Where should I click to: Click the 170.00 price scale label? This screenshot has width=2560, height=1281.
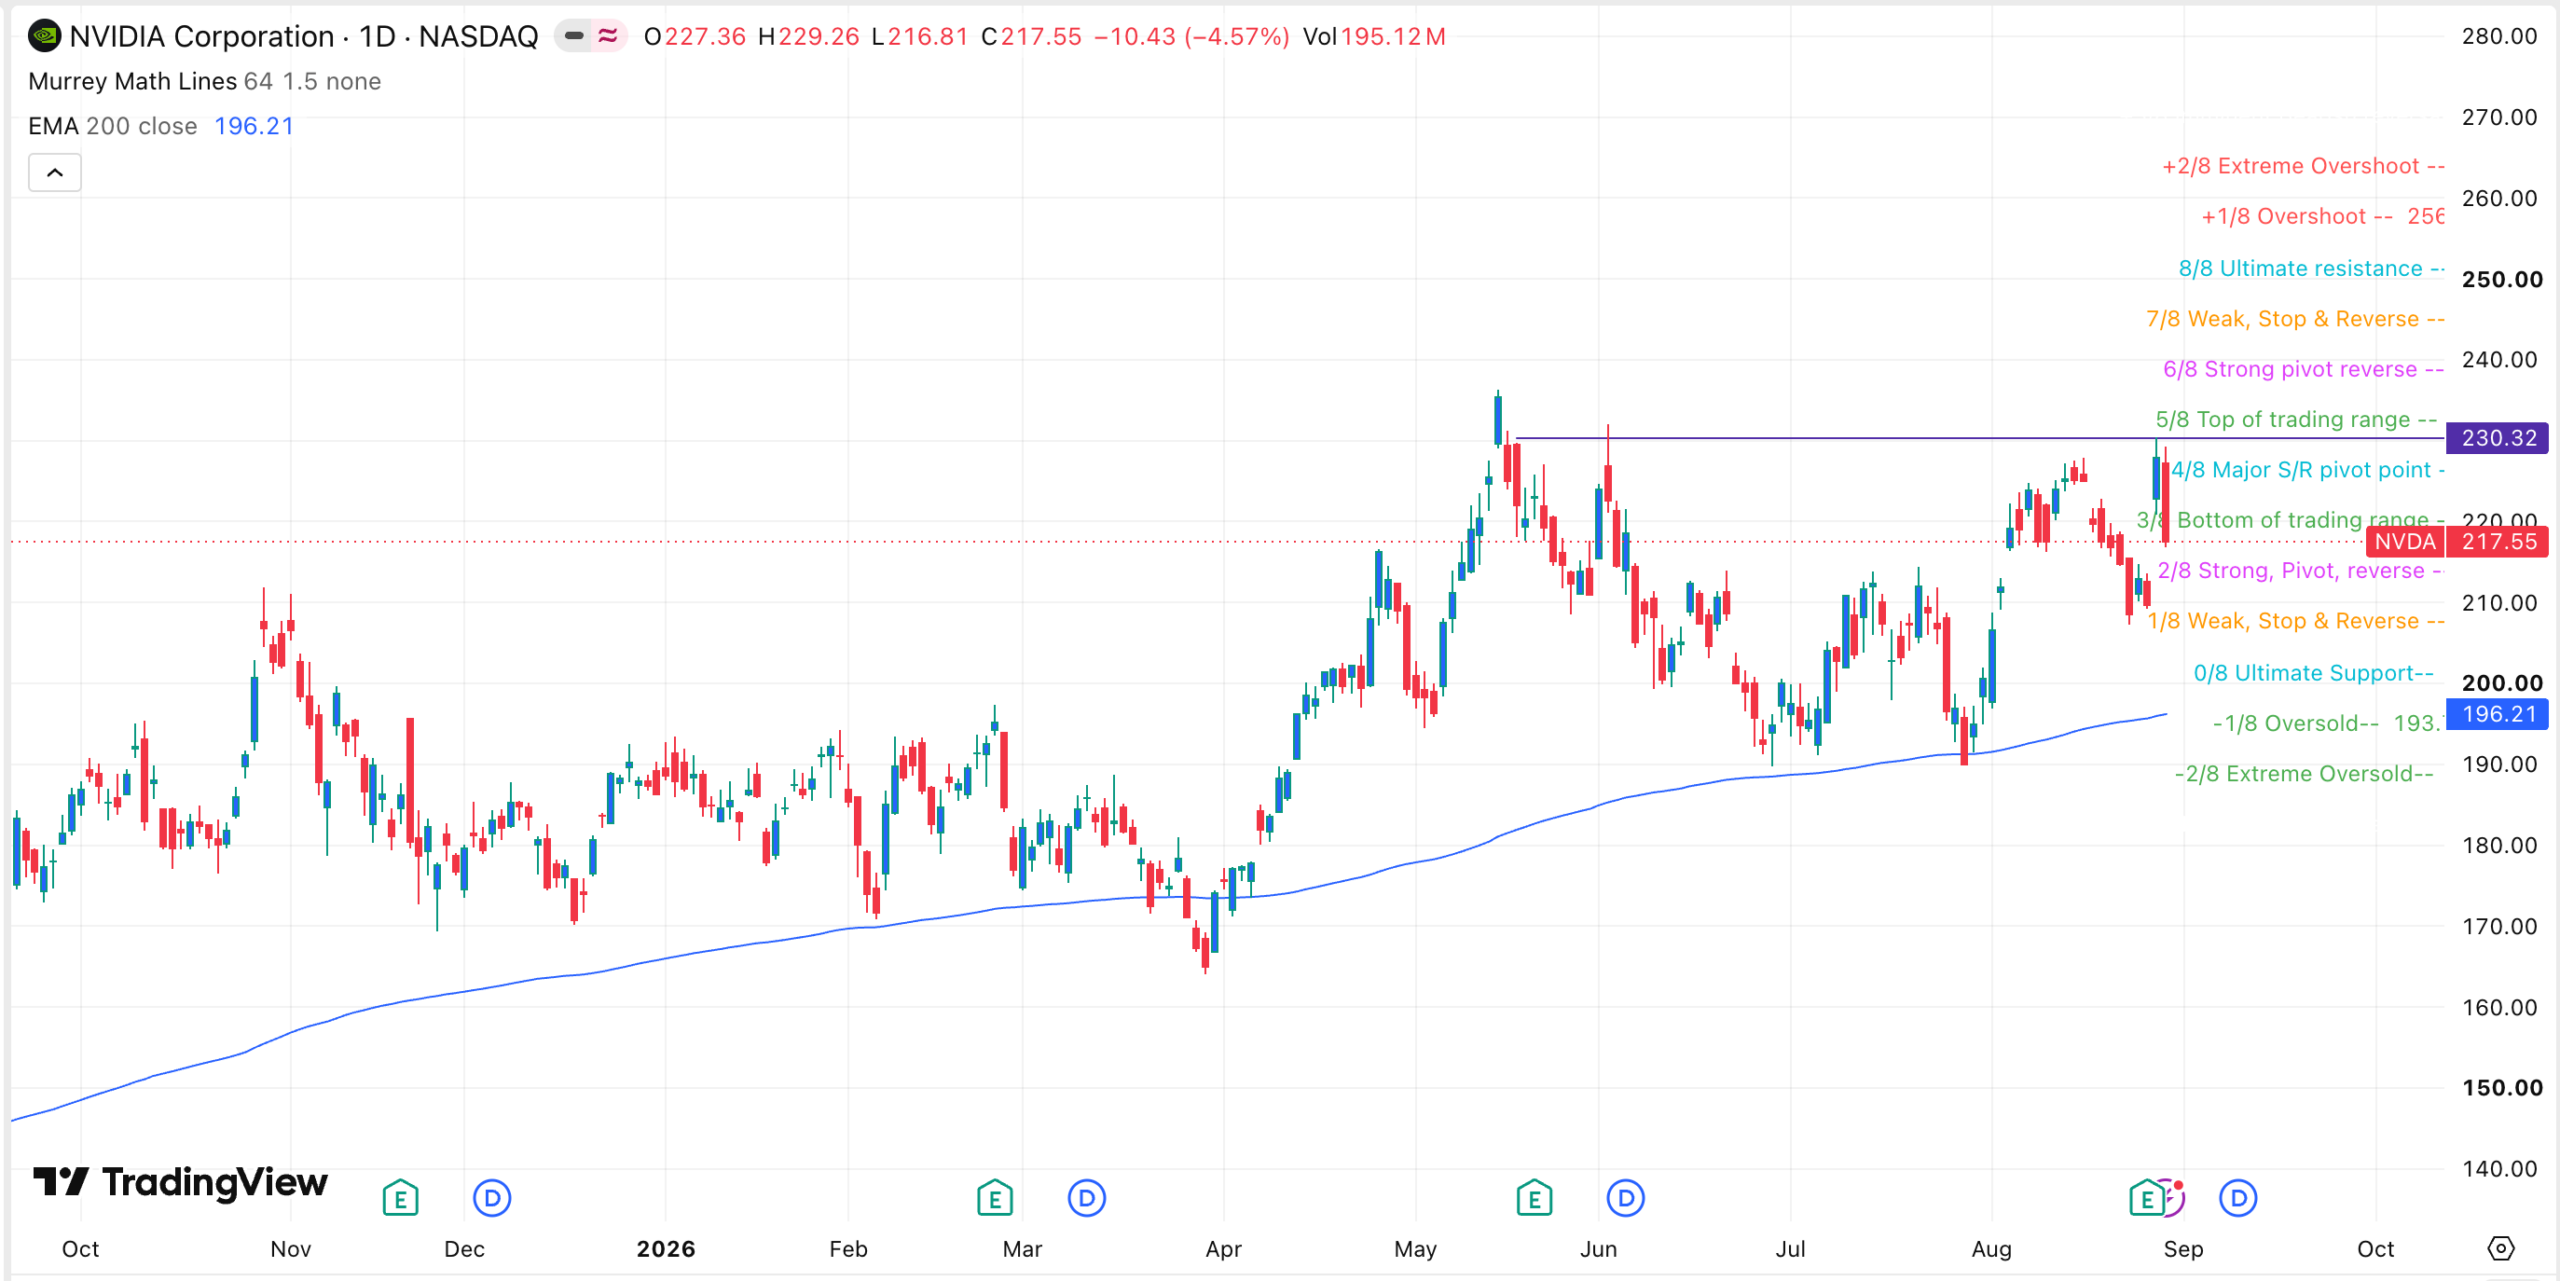point(2499,927)
